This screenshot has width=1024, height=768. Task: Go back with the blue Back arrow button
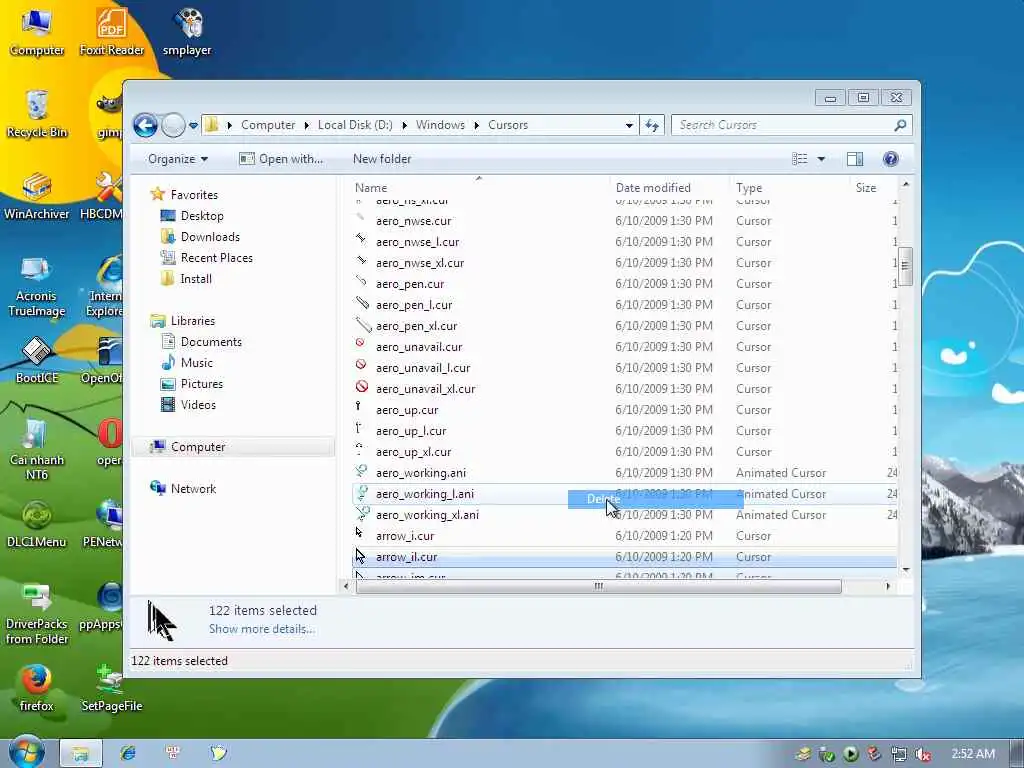tap(145, 125)
